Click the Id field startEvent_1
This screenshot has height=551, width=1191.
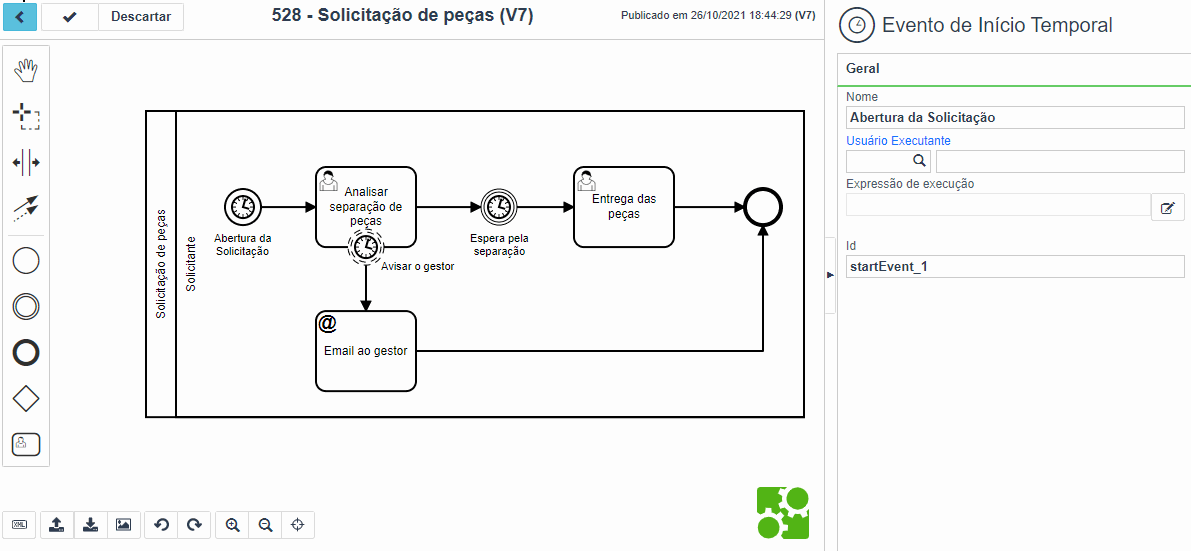pyautogui.click(x=1015, y=267)
